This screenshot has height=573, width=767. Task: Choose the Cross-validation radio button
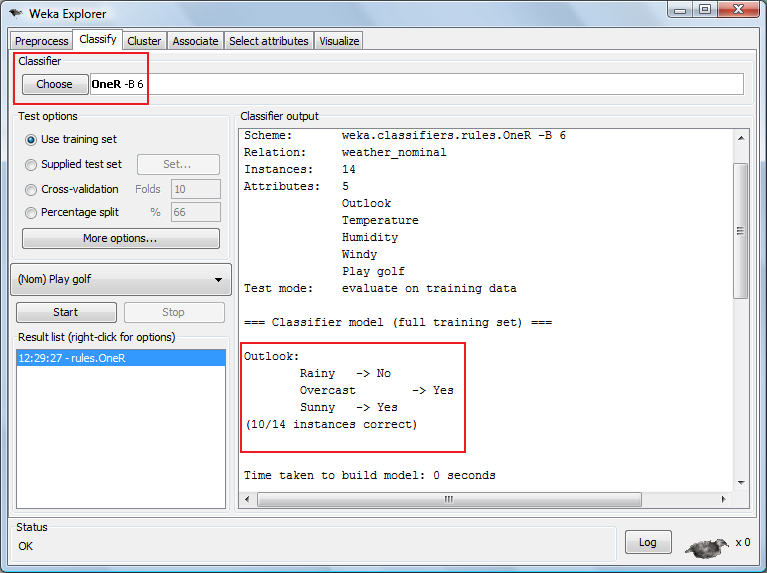point(31,189)
